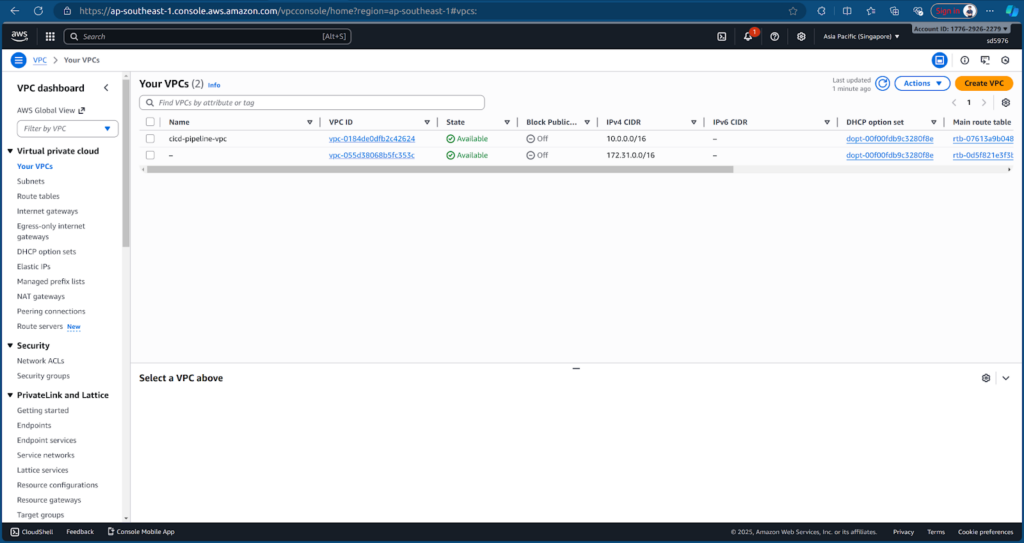Open the AWS services grid menu
Image resolution: width=1024 pixels, height=543 pixels.
pyautogui.click(x=50, y=36)
